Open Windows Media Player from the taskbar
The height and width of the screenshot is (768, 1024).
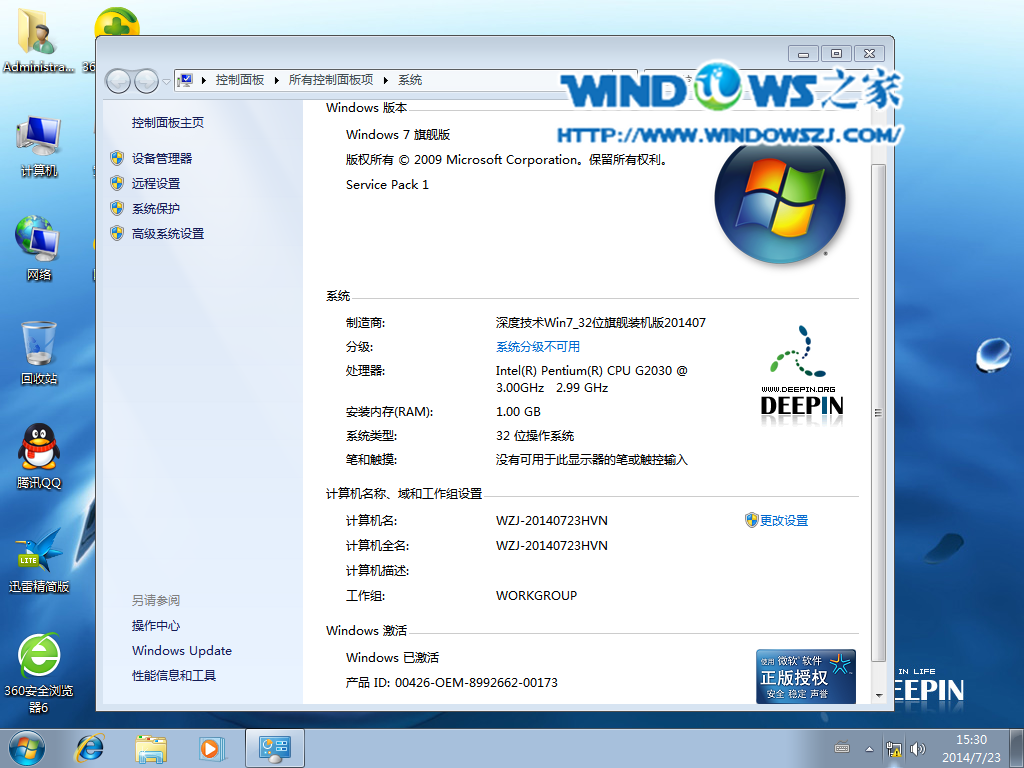pyautogui.click(x=212, y=748)
